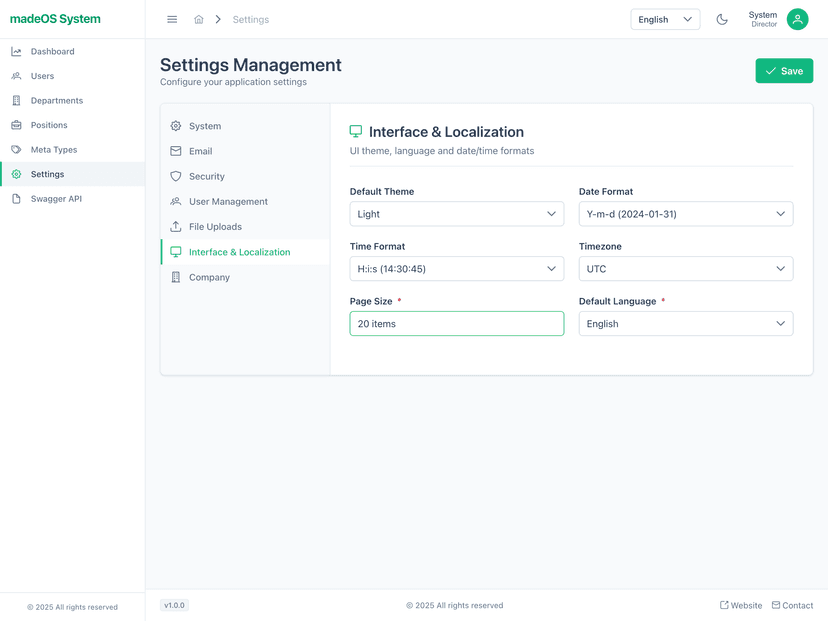Open Meta Types page
This screenshot has height=621, width=828.
point(72,149)
